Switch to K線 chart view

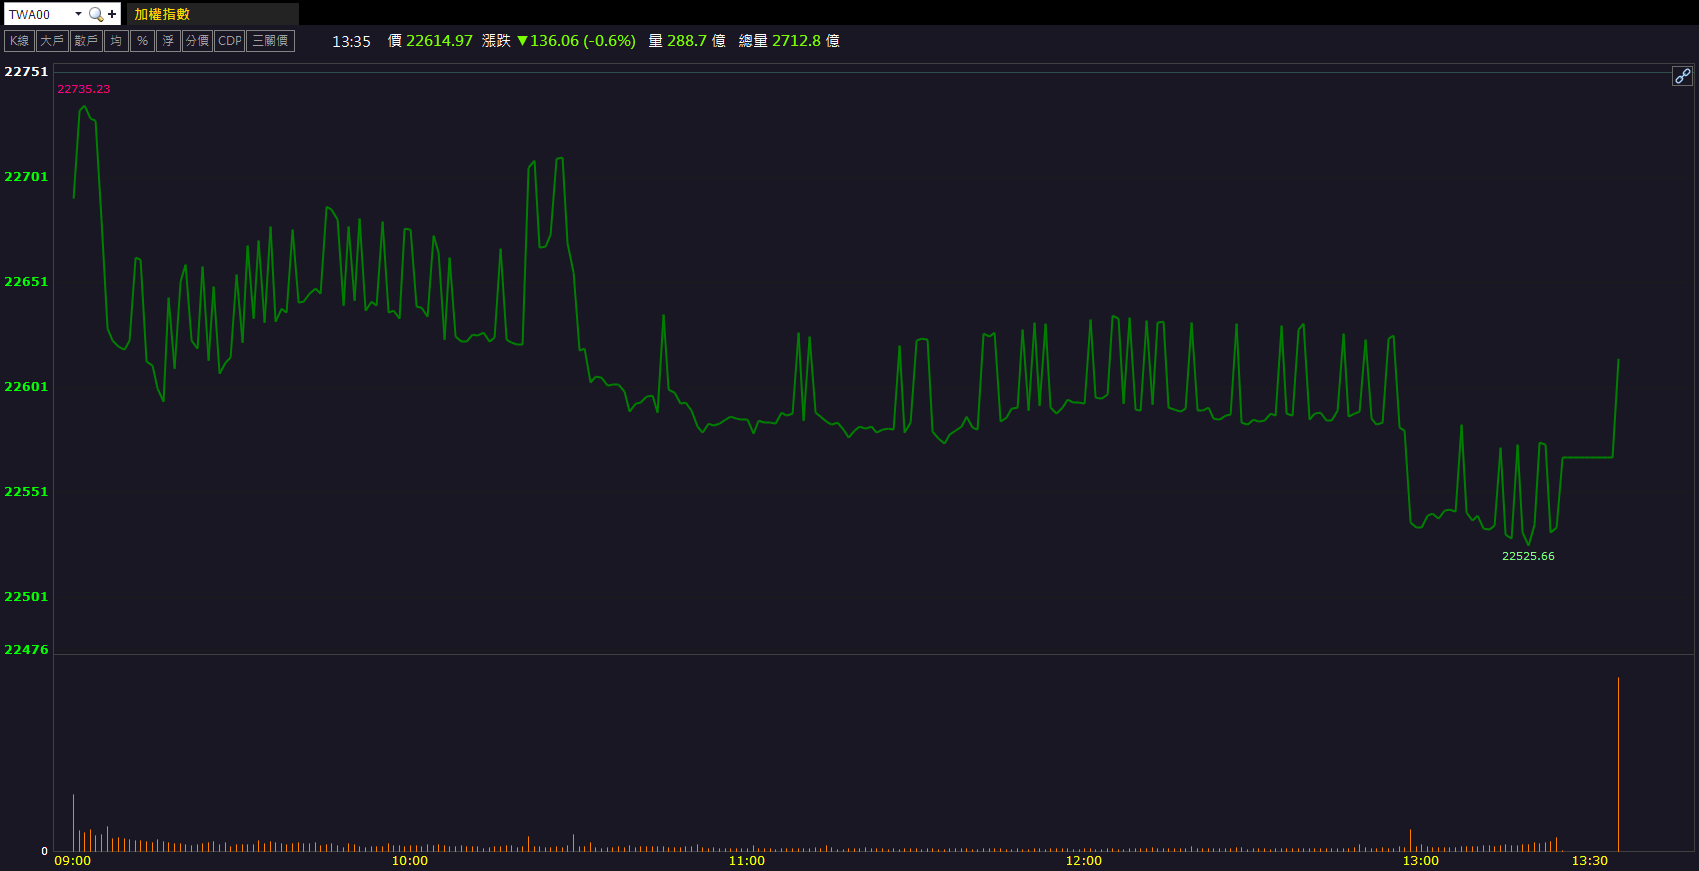point(20,41)
